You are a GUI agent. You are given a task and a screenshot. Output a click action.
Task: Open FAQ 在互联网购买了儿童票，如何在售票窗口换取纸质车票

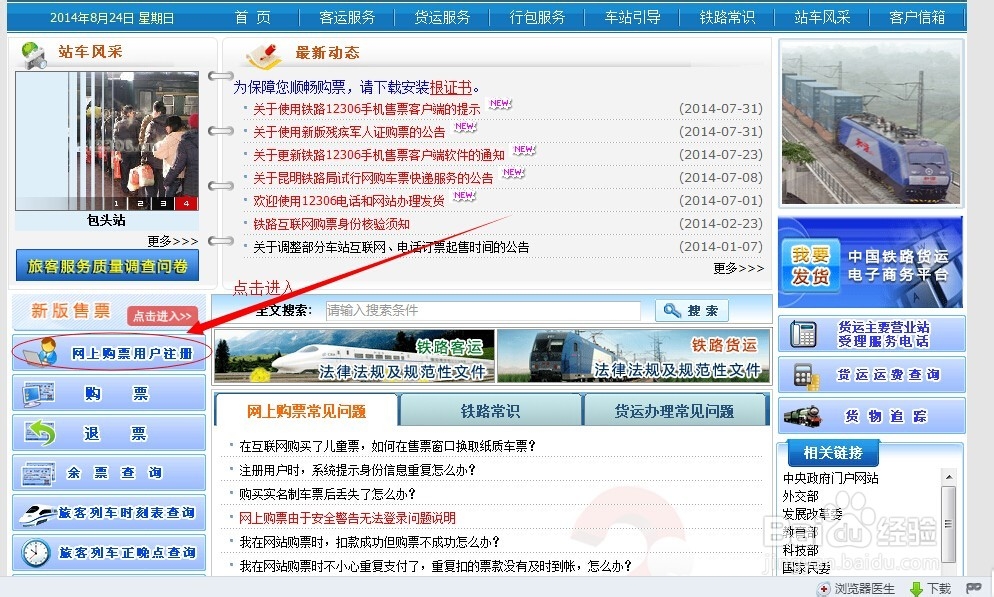click(387, 446)
